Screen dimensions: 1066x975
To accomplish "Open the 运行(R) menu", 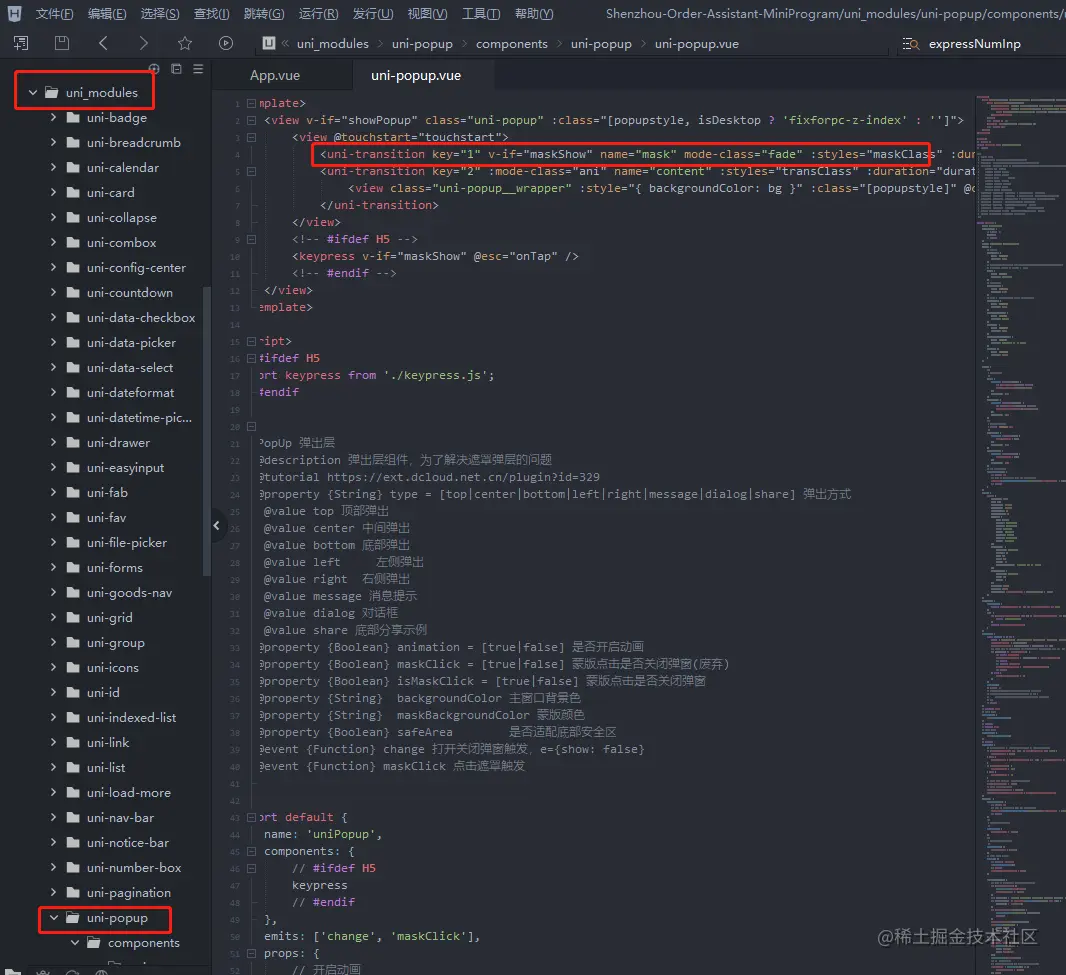I will click(318, 14).
